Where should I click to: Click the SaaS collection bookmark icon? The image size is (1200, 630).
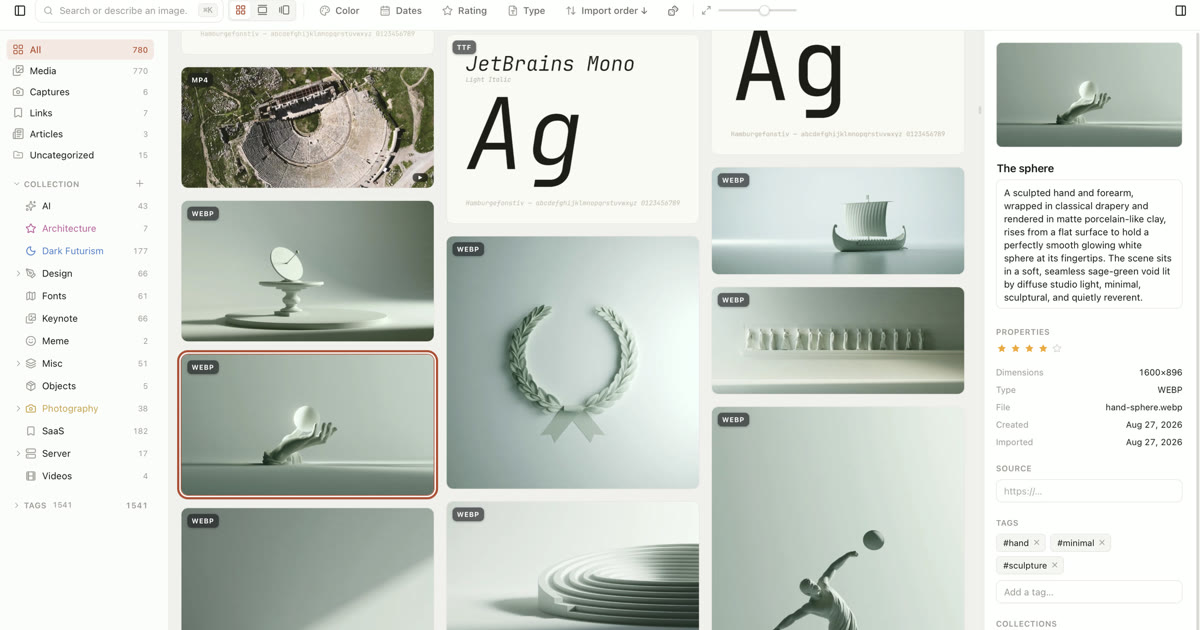coord(31,431)
